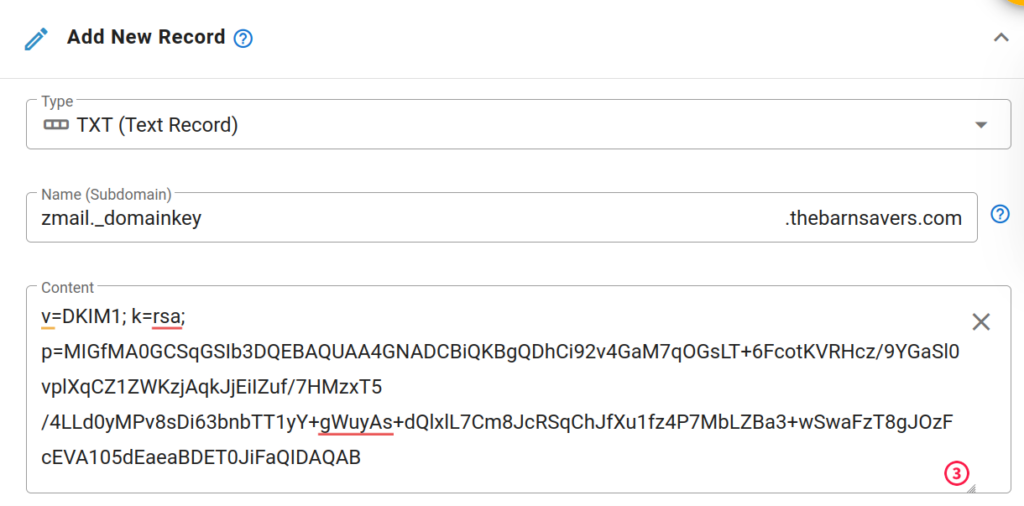This screenshot has height=506, width=1024.
Task: Clear the Content field with the X icon
Action: (981, 321)
